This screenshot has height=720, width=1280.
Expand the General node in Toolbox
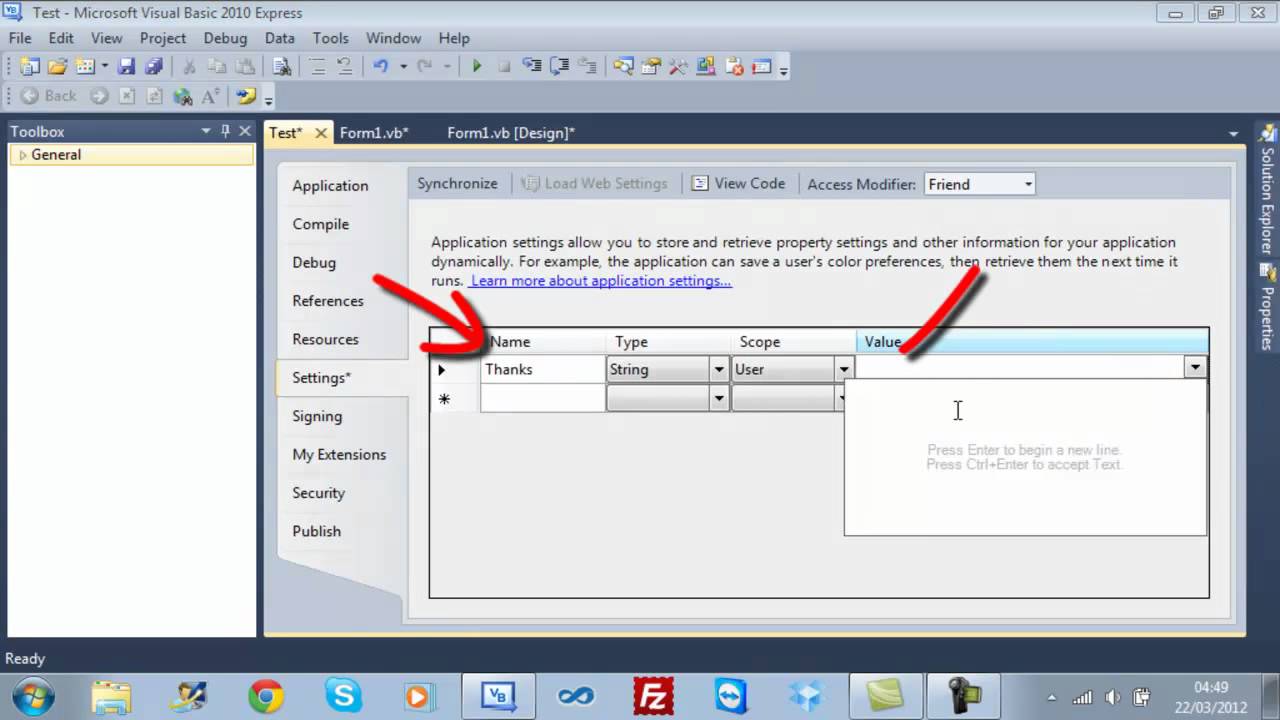(22, 155)
